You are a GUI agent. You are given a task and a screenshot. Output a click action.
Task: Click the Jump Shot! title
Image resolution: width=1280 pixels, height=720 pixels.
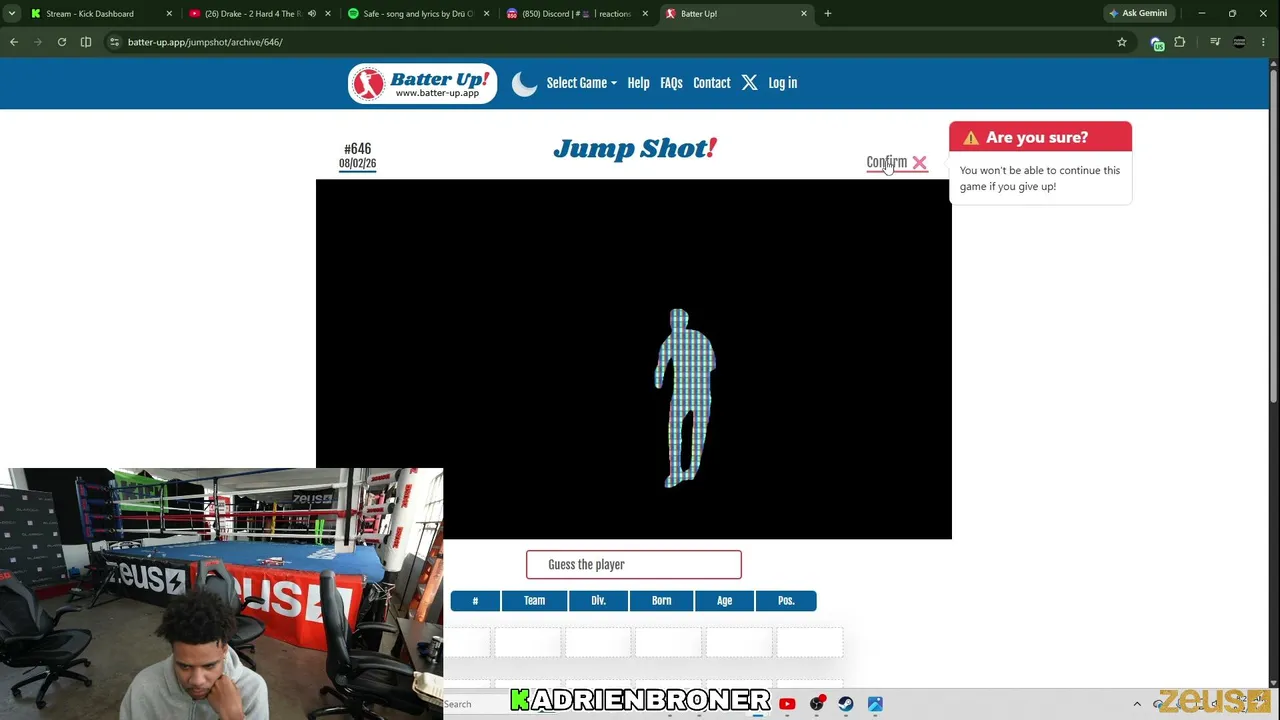tap(635, 149)
